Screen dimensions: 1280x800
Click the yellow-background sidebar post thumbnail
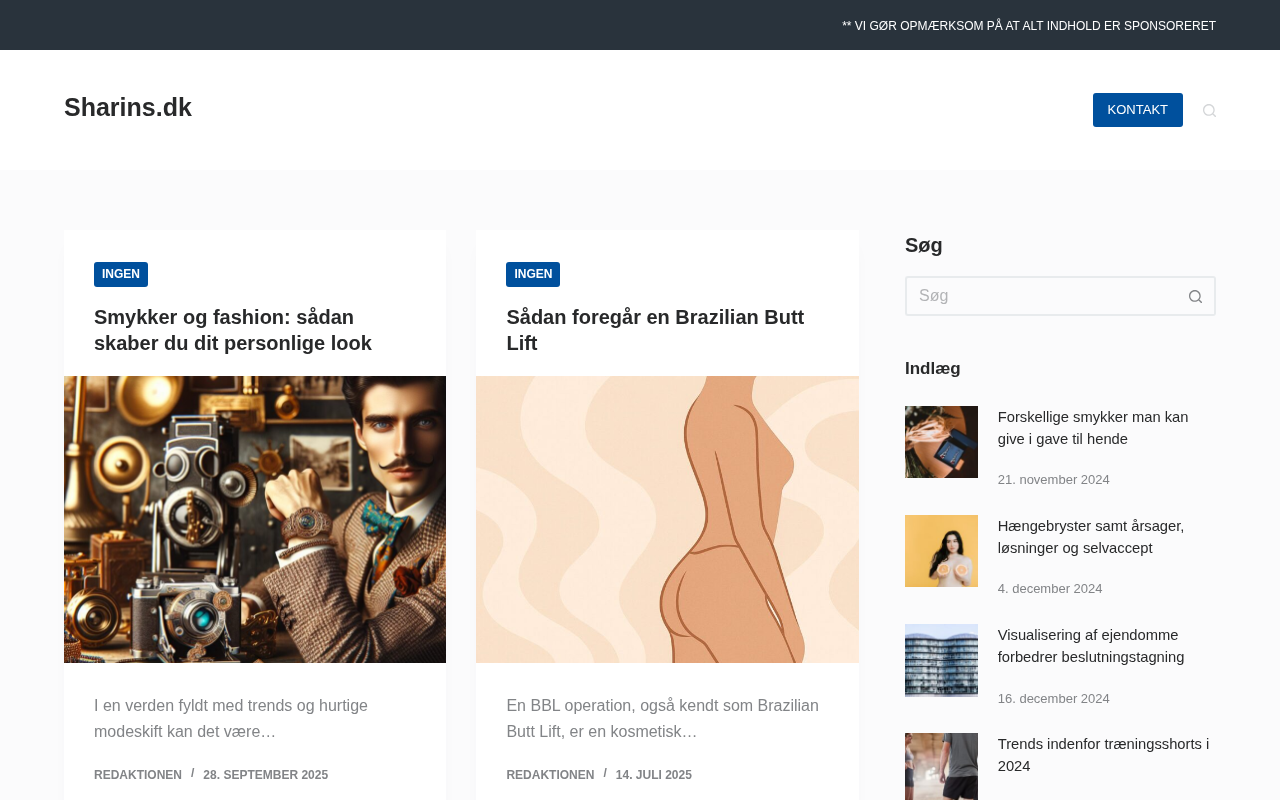pyautogui.click(x=941, y=551)
